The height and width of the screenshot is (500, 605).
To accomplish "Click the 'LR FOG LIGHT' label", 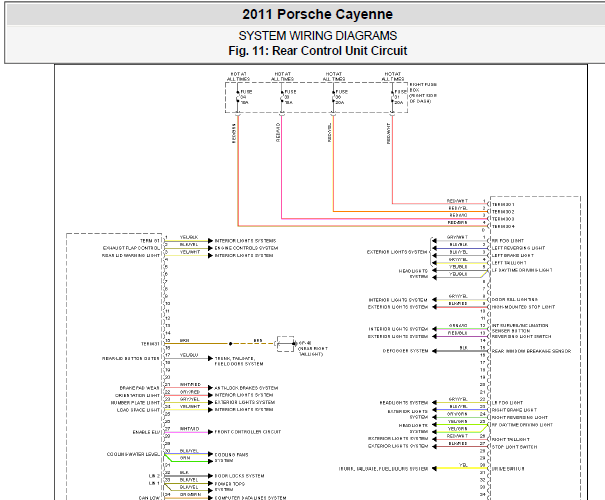I will [x=507, y=403].
